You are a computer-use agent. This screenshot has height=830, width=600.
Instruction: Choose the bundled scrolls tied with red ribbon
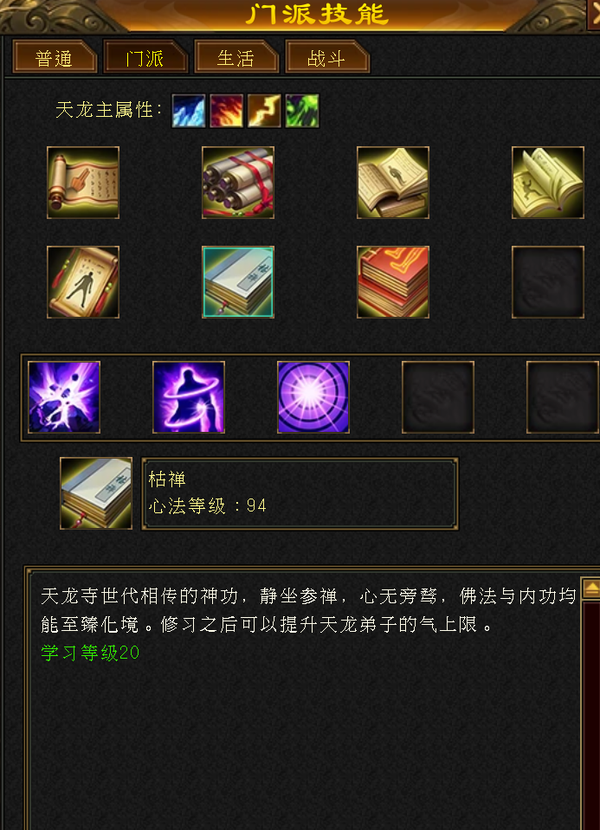click(238, 183)
